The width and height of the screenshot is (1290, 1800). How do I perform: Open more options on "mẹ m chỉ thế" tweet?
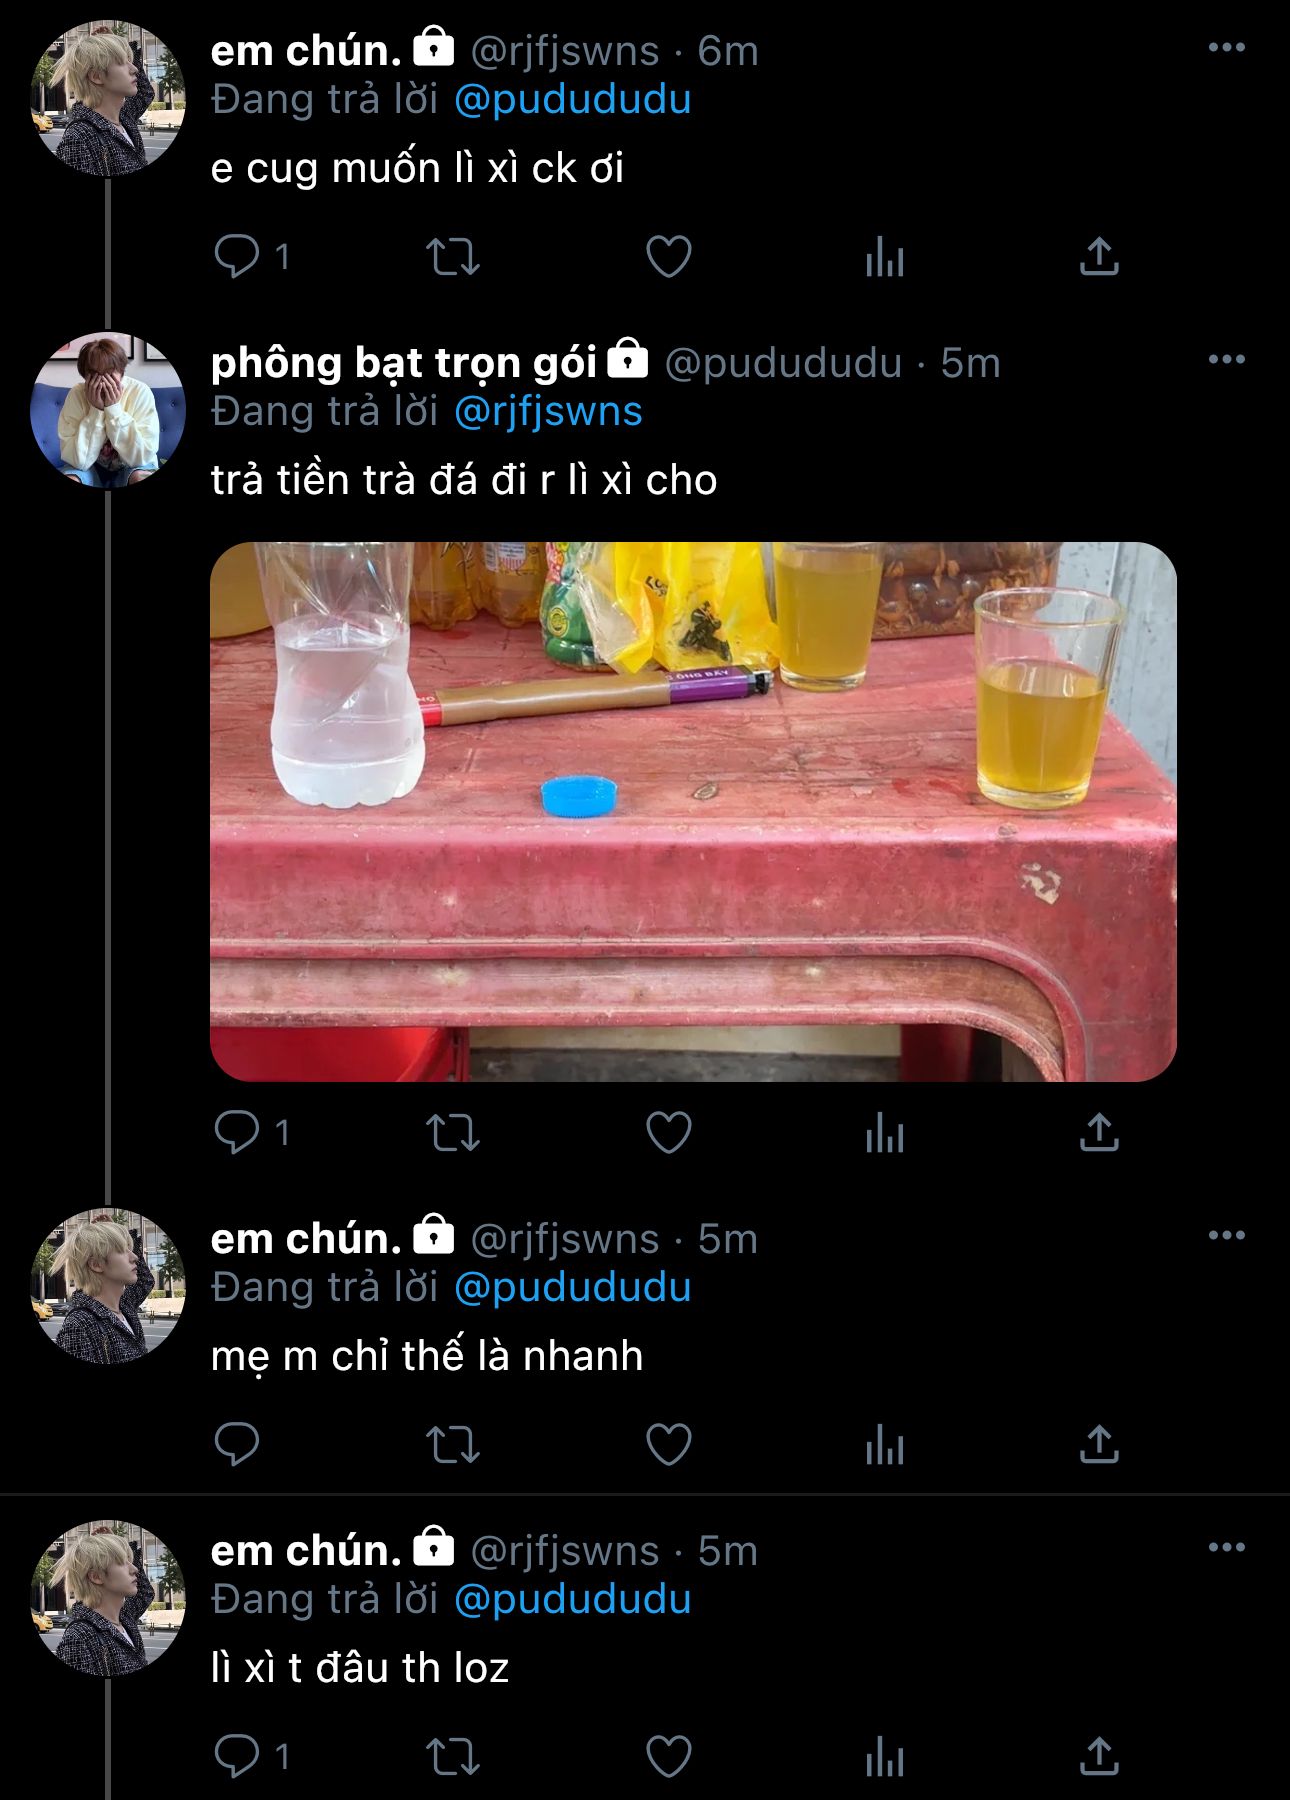[1227, 1235]
